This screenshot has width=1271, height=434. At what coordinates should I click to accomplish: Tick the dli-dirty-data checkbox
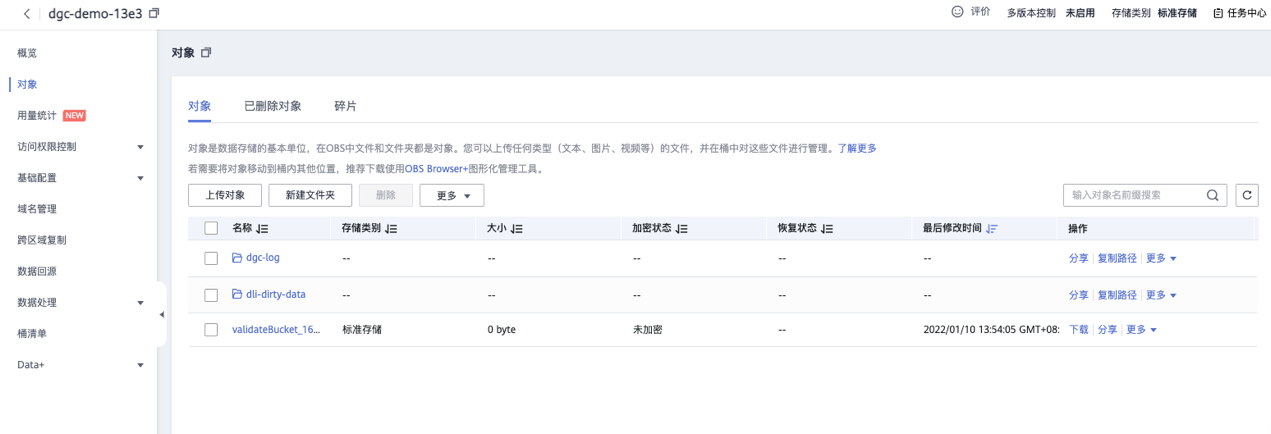[x=211, y=295]
